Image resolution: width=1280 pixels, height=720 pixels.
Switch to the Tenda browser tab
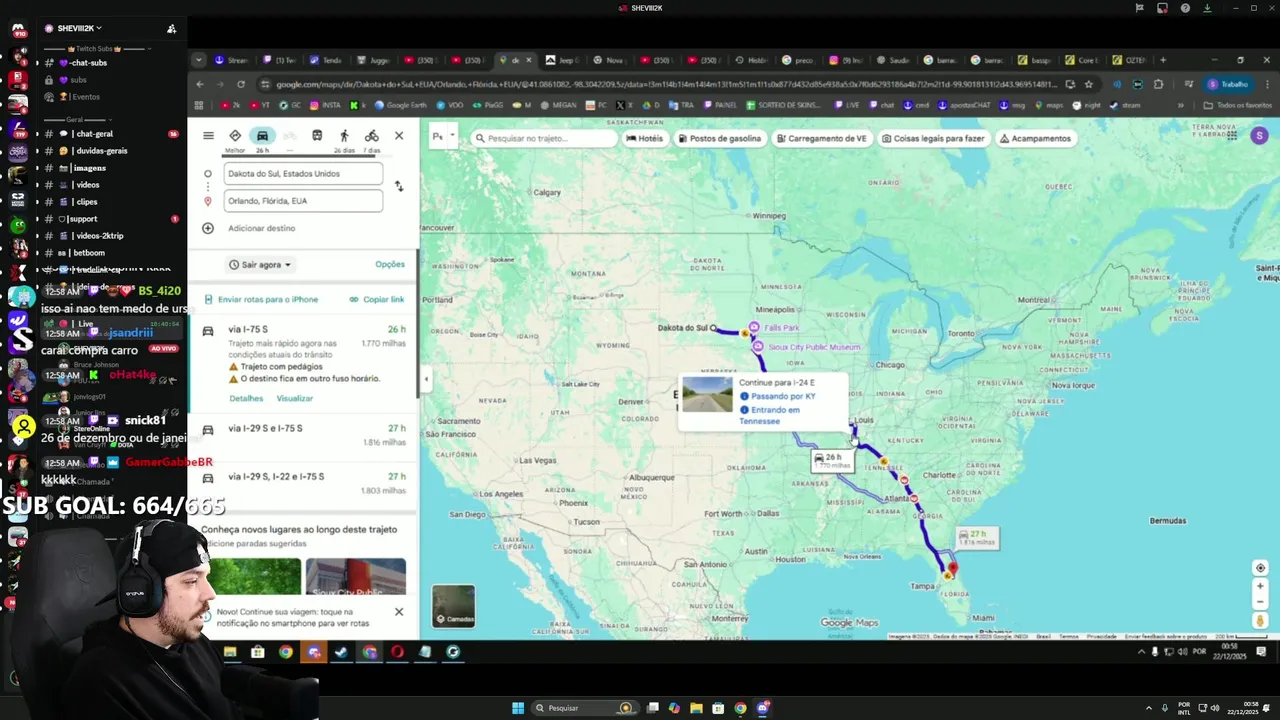pyautogui.click(x=326, y=60)
